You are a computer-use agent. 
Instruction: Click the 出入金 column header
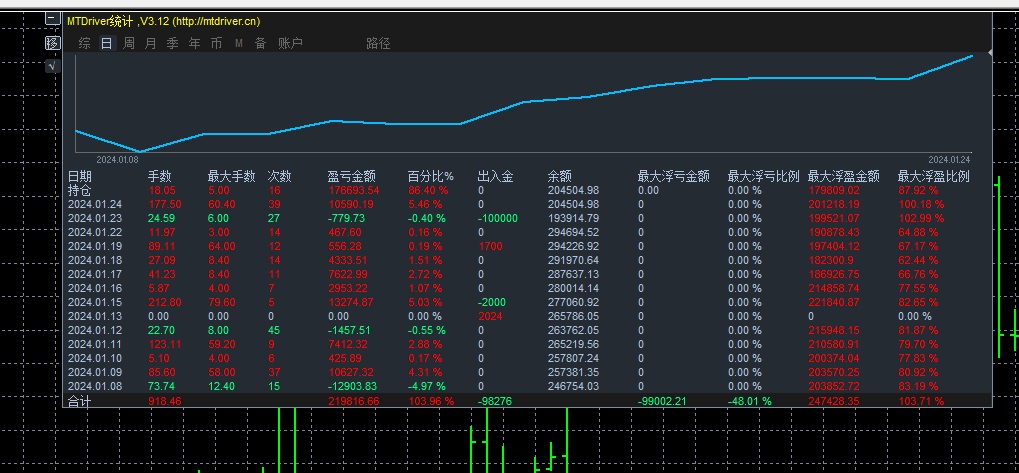point(496,177)
